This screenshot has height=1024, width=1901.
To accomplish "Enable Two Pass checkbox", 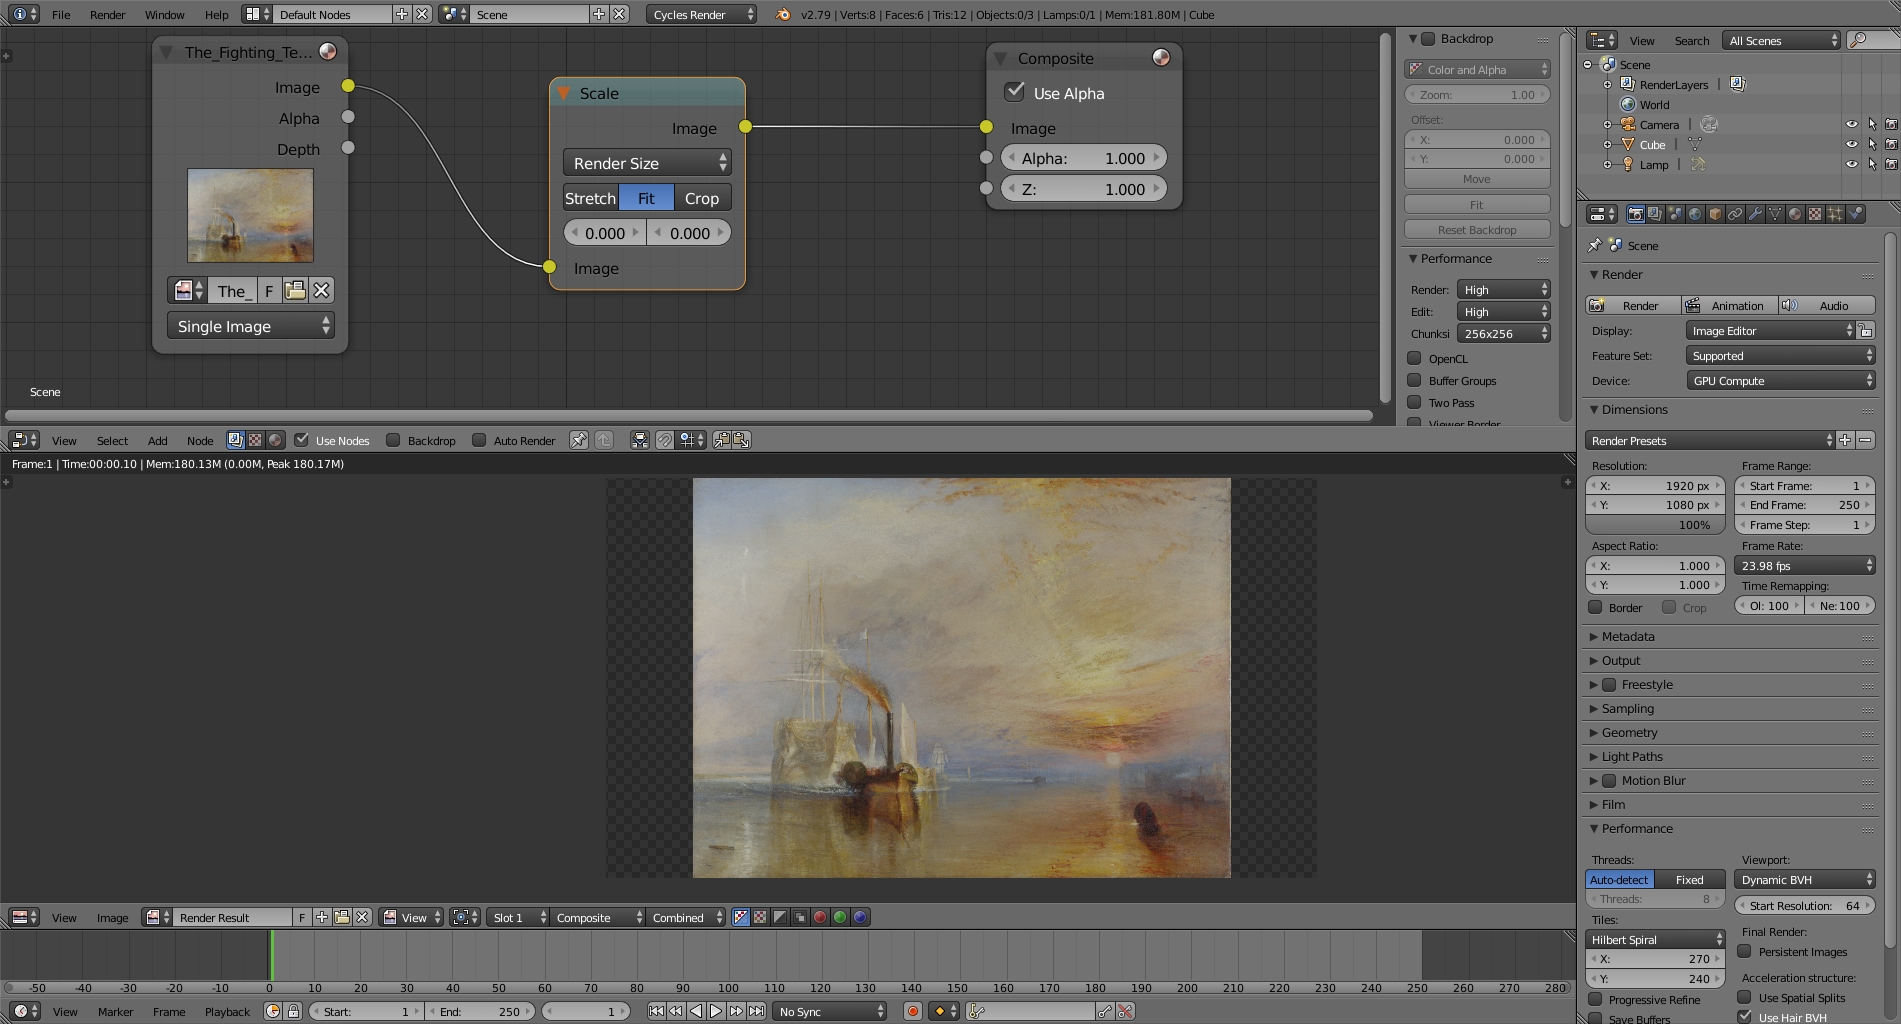I will coord(1414,402).
